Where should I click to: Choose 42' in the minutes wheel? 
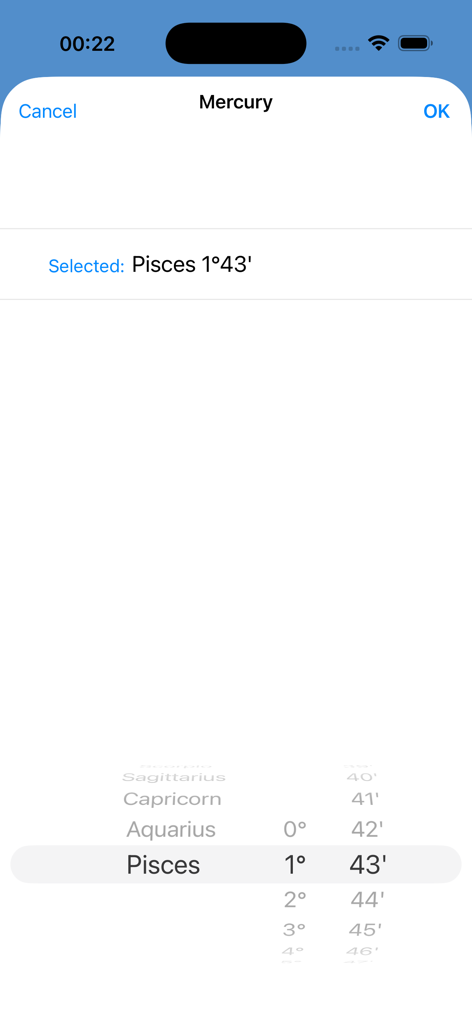point(366,829)
